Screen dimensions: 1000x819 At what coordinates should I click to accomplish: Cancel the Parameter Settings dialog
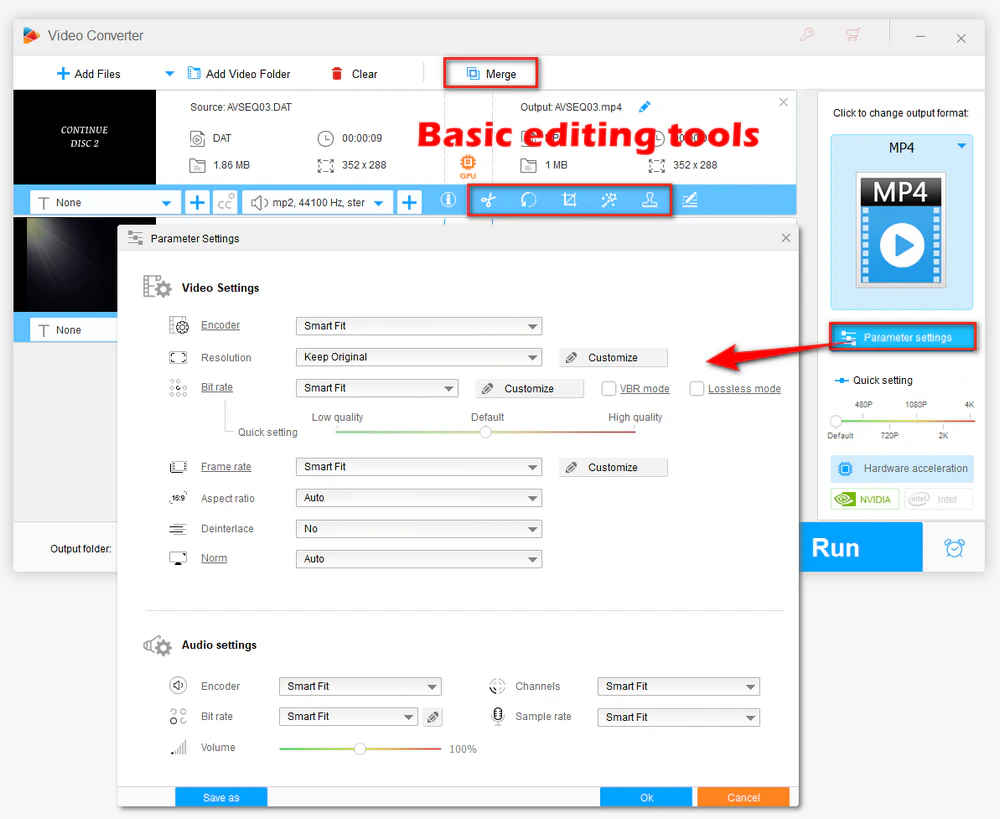click(744, 797)
